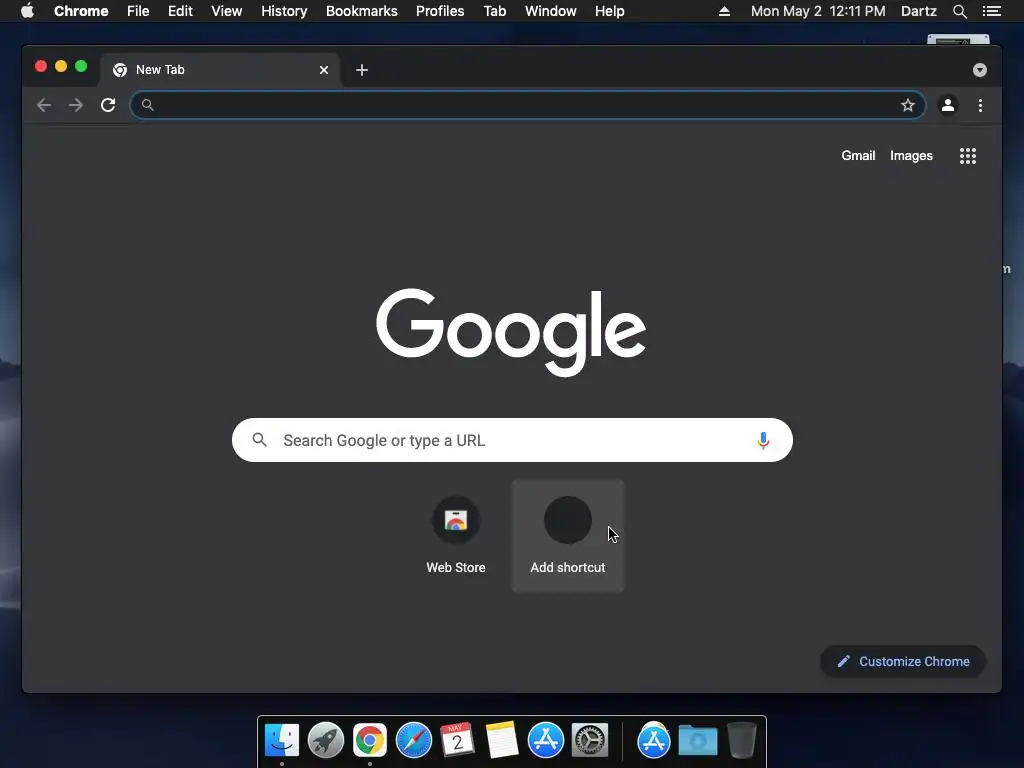Open the Notification Center list icon
The width and height of the screenshot is (1024, 768).
991,11
